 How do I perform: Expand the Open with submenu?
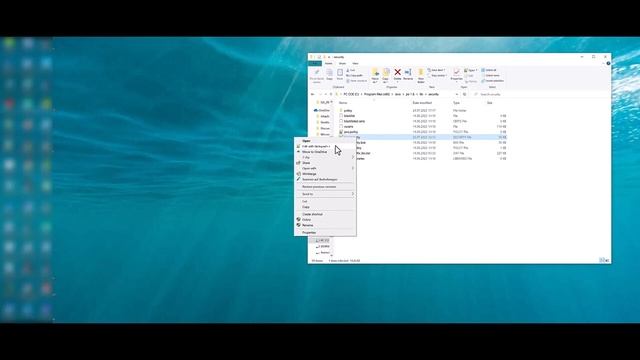point(325,169)
